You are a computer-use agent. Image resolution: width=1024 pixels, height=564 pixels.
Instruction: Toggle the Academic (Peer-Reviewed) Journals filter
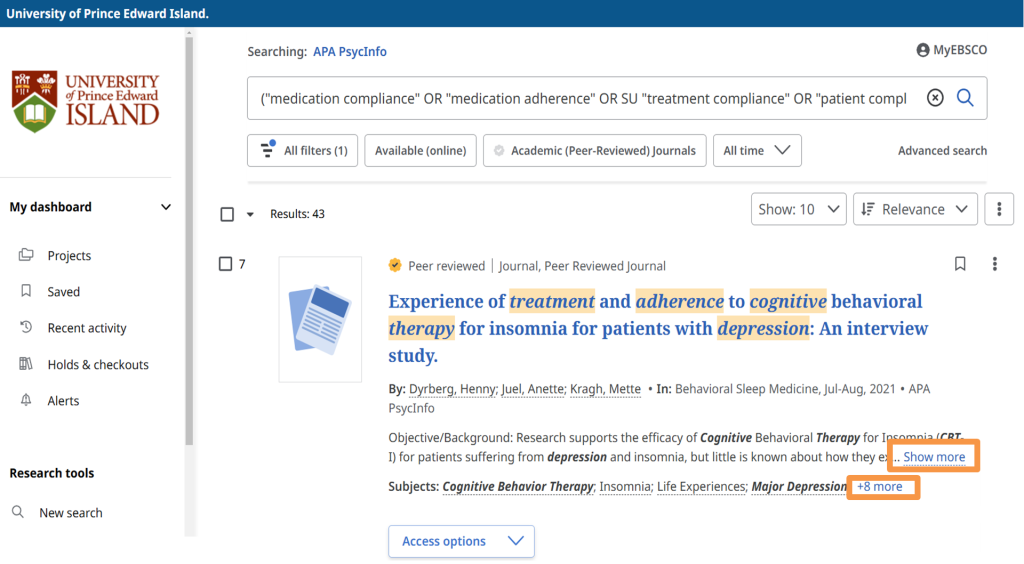point(595,151)
